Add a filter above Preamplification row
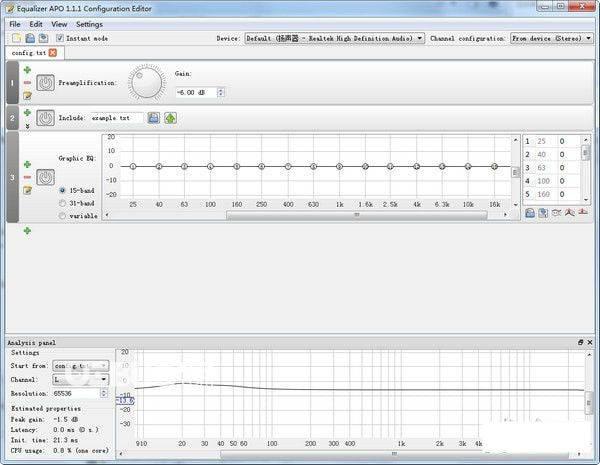The width and height of the screenshot is (600, 465). point(27,70)
